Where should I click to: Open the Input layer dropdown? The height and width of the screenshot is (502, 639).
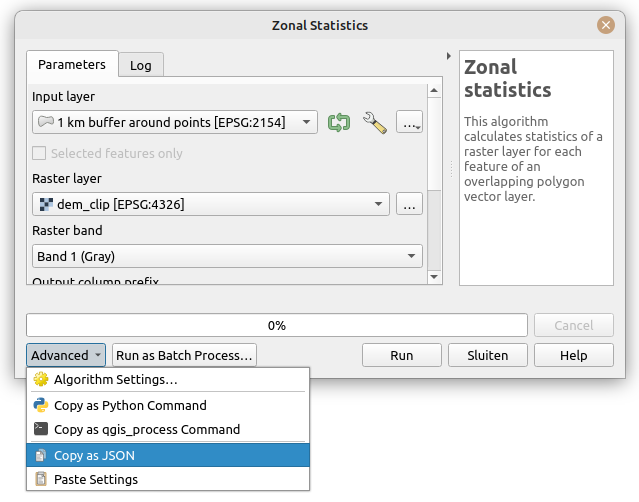[x=175, y=122]
